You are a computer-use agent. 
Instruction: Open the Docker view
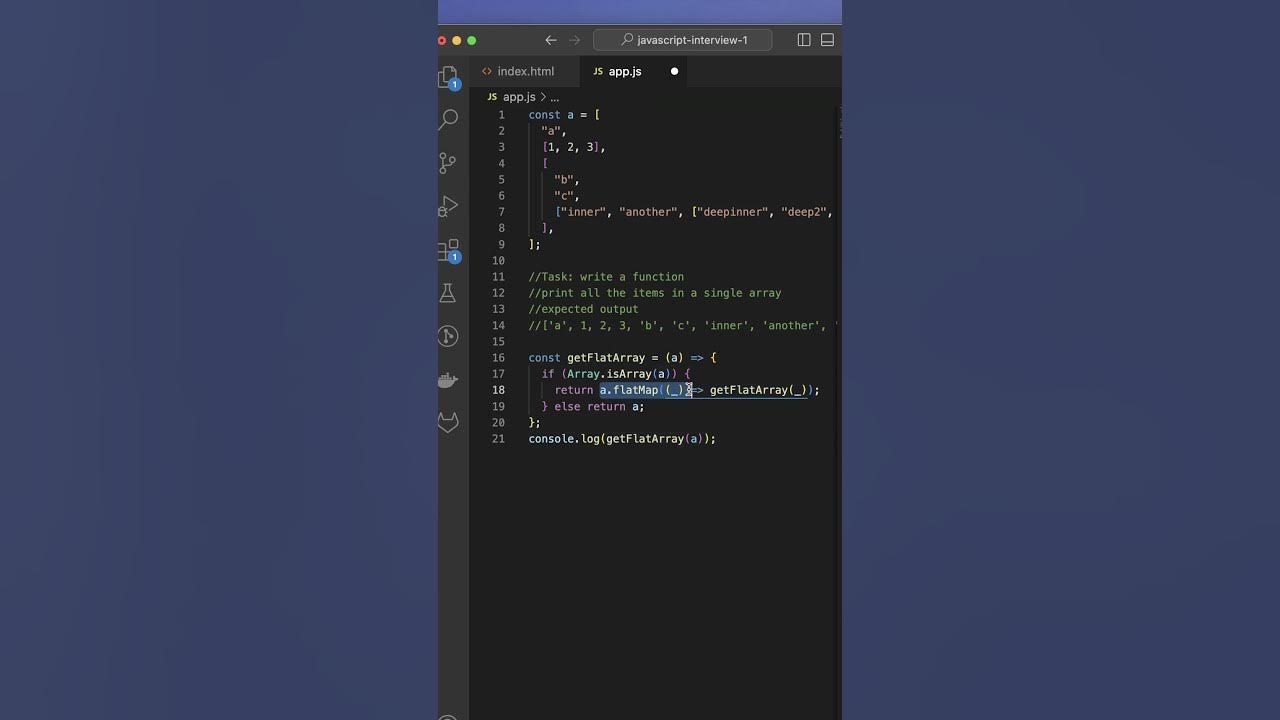tap(448, 380)
